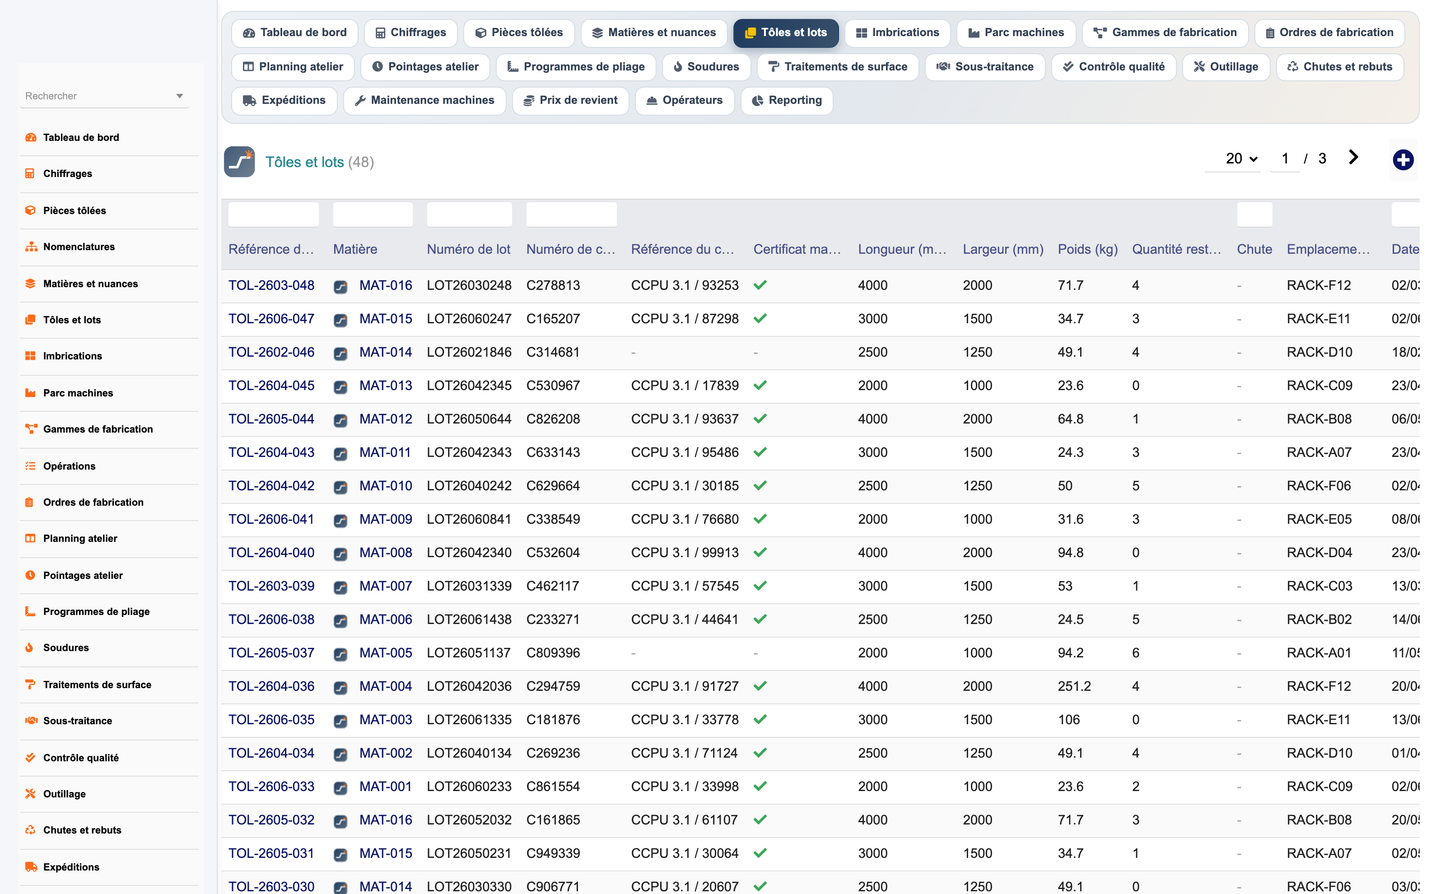
Task: Click the Chute filter input field
Action: 1254,214
